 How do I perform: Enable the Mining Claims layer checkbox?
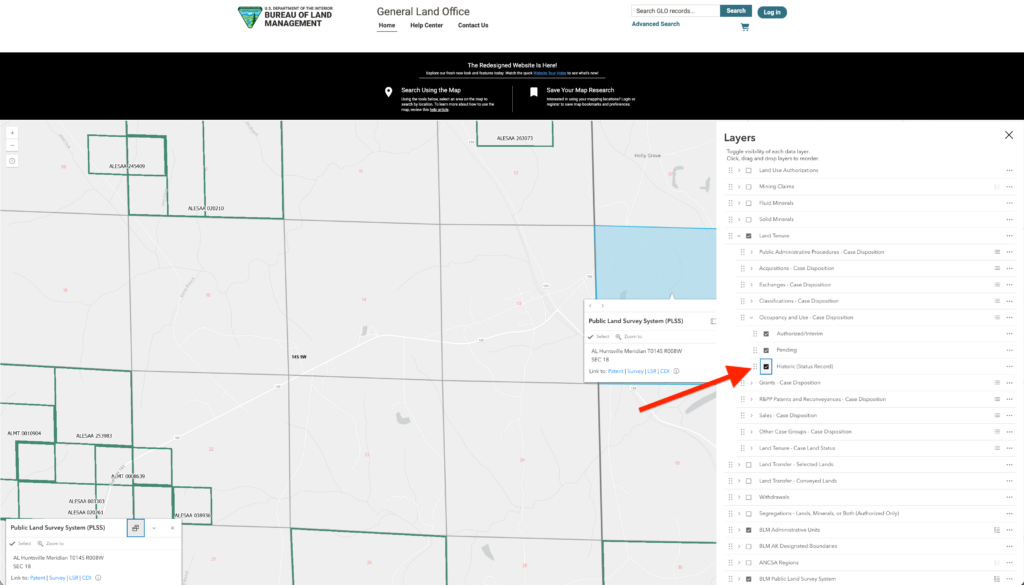748,187
